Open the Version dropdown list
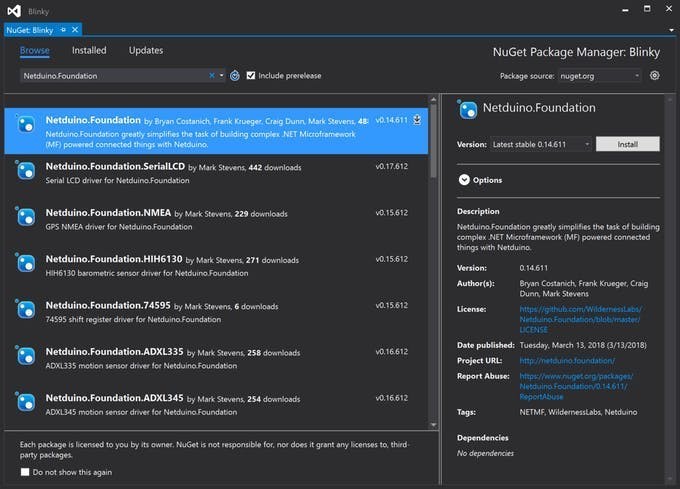680x489 pixels. (x=540, y=144)
